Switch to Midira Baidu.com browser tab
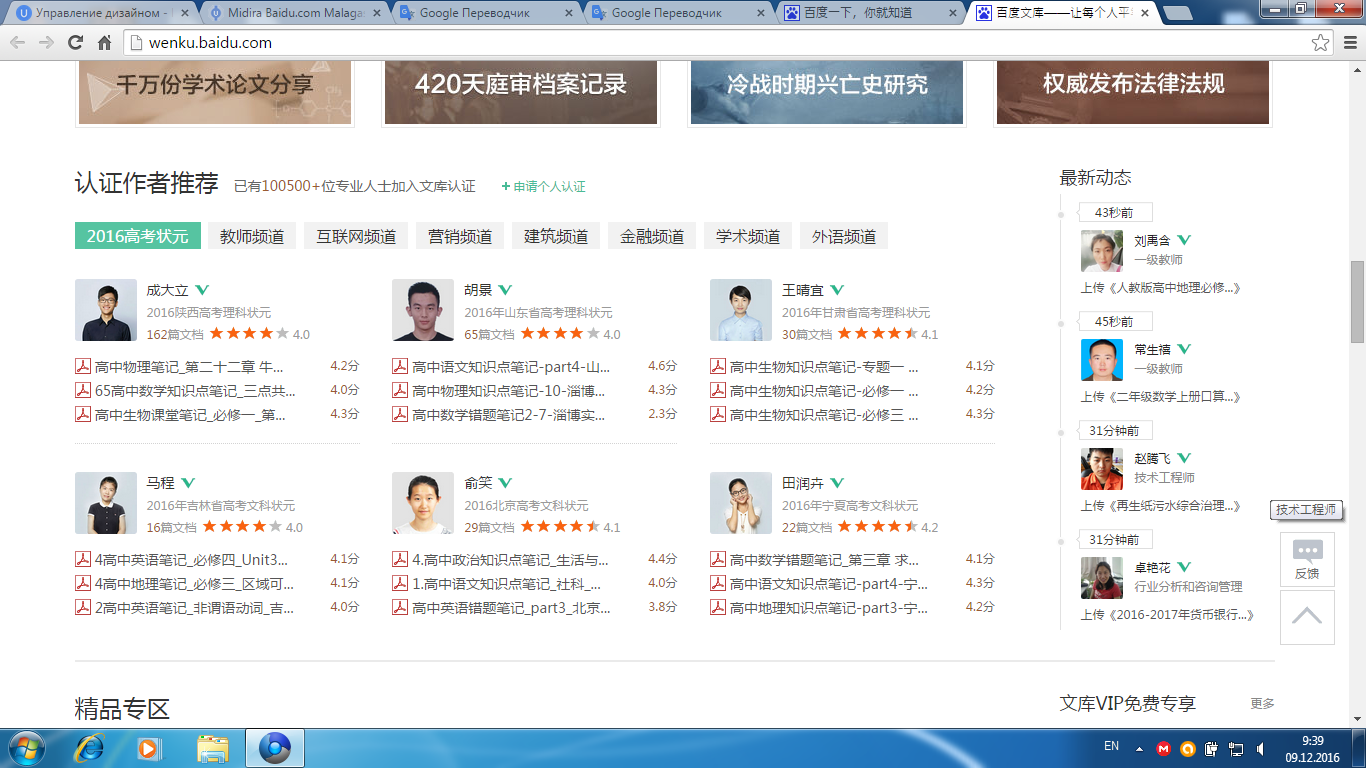 click(x=295, y=13)
